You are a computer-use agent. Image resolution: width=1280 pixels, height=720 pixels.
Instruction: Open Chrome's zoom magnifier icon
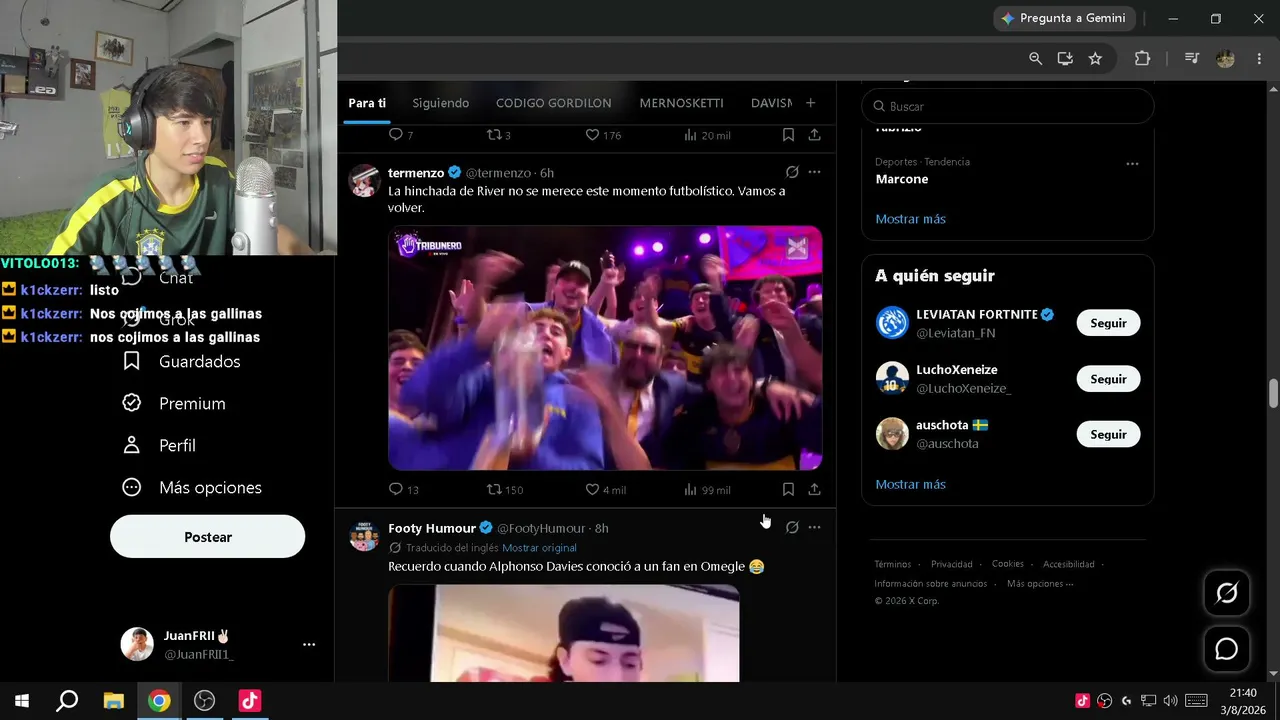pos(1036,59)
